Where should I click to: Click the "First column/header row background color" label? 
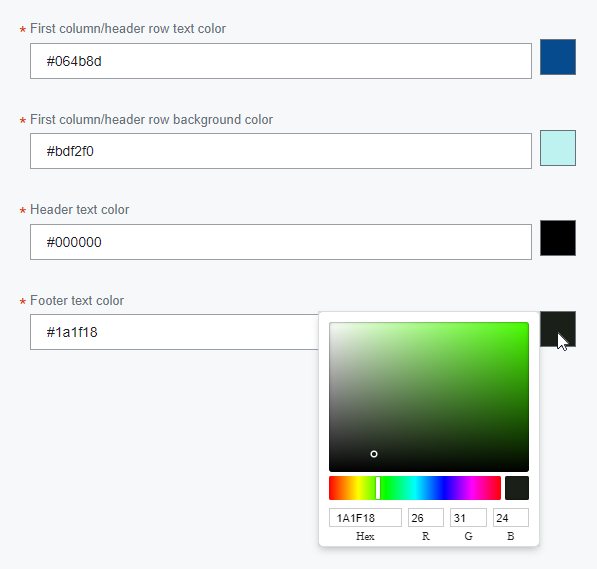point(152,120)
